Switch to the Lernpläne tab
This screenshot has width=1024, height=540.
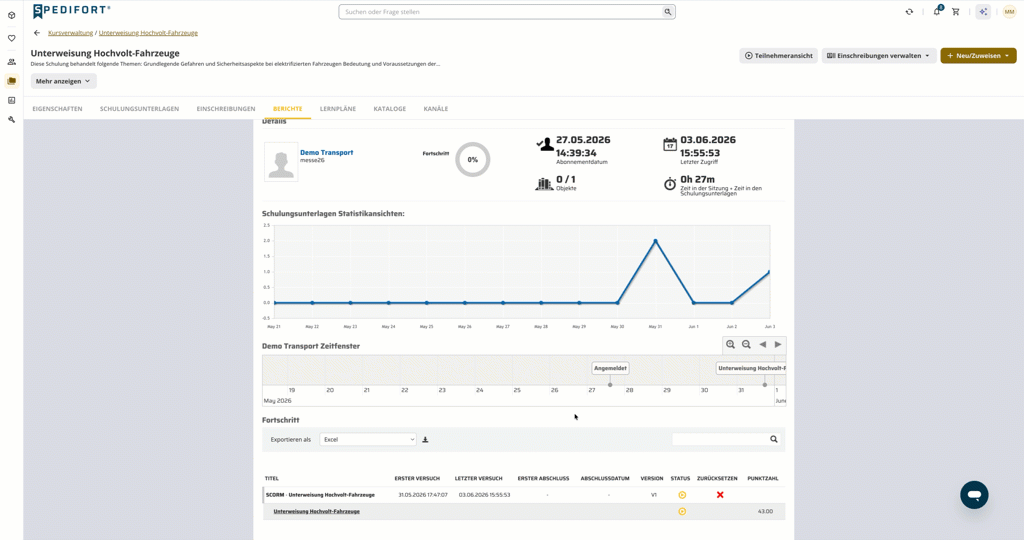point(338,109)
